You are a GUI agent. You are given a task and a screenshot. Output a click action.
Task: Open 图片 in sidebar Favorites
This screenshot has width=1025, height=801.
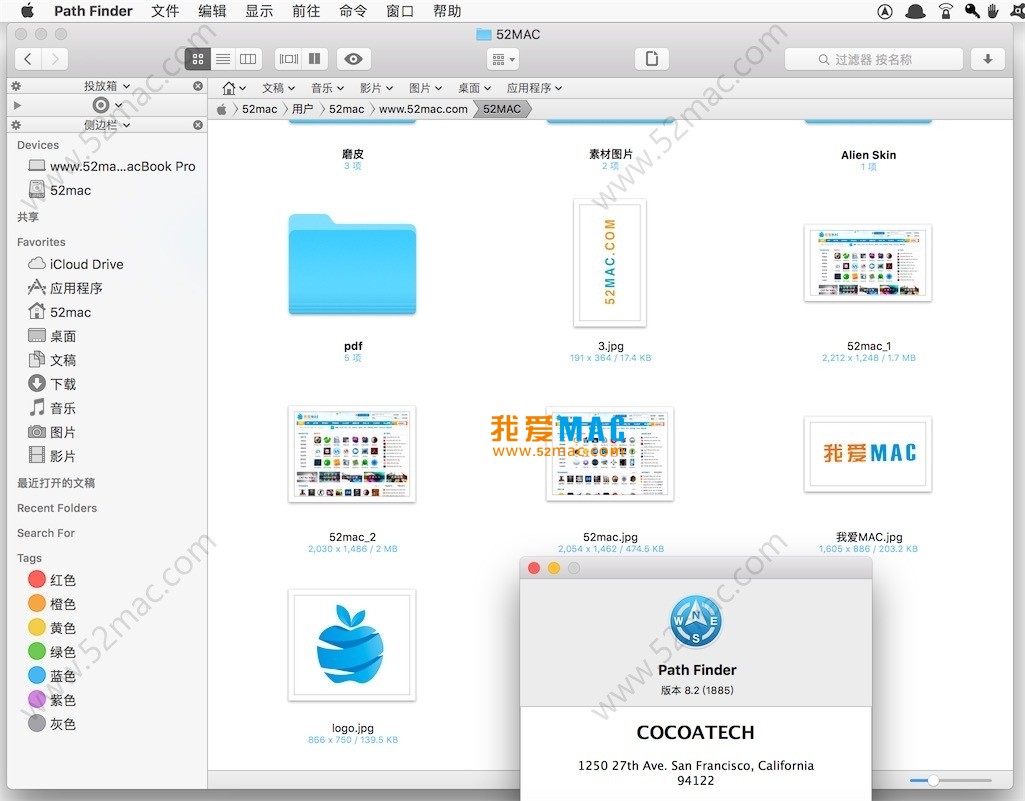coord(52,432)
